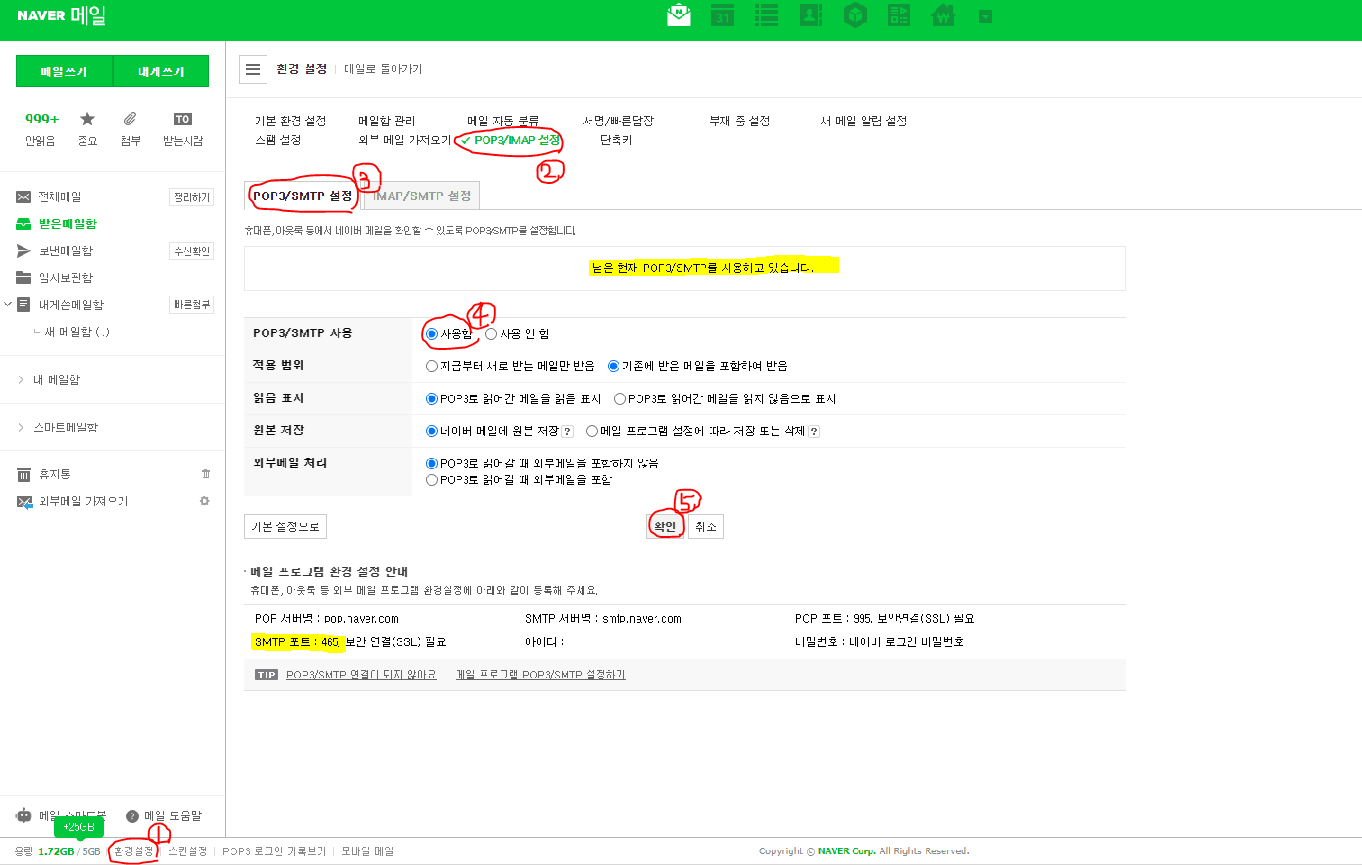
Task: Click the 내게쓰기 write-to-self button
Action: coord(161,72)
